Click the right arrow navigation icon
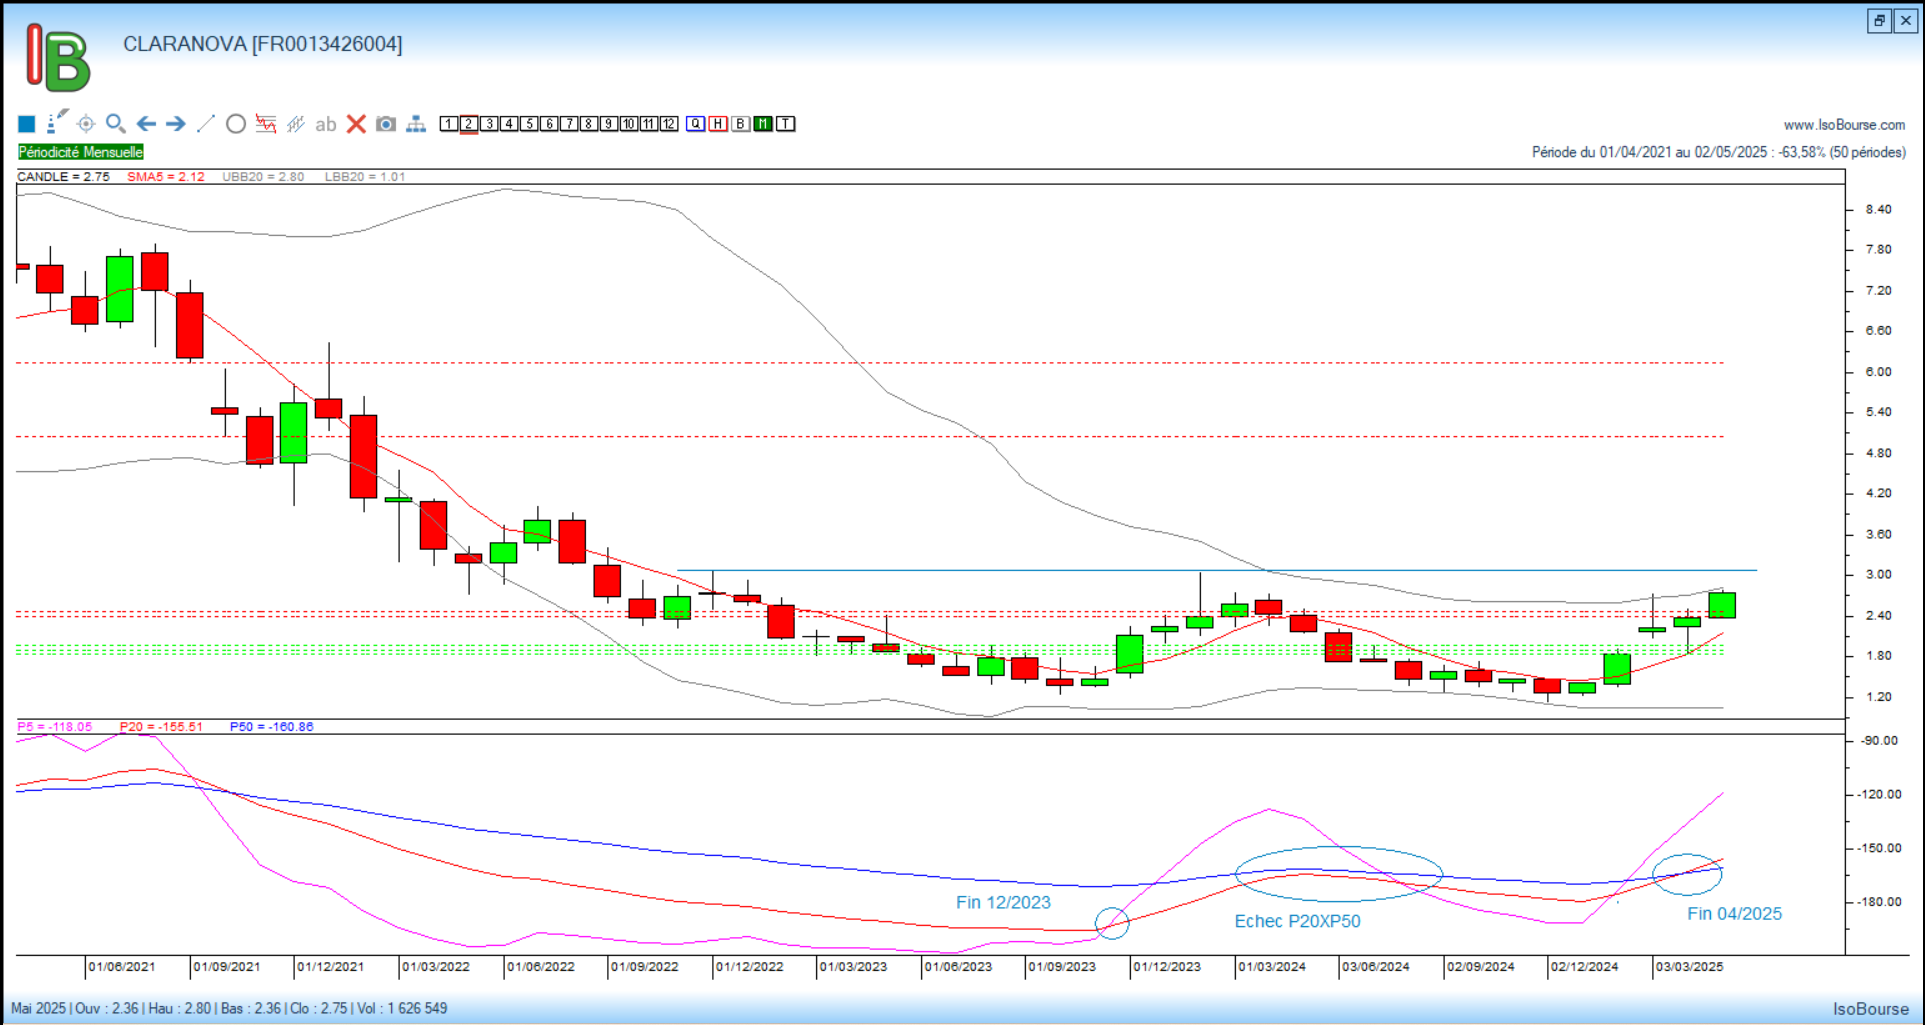 [176, 124]
